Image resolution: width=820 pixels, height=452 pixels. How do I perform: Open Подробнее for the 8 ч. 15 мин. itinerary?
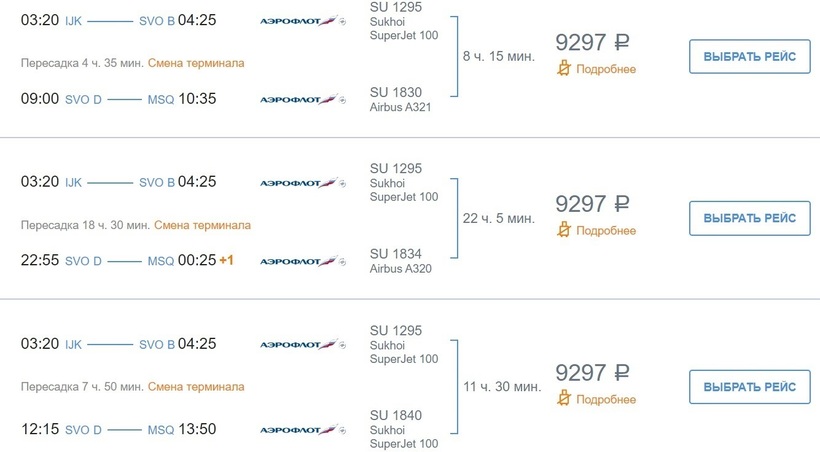[x=606, y=69]
